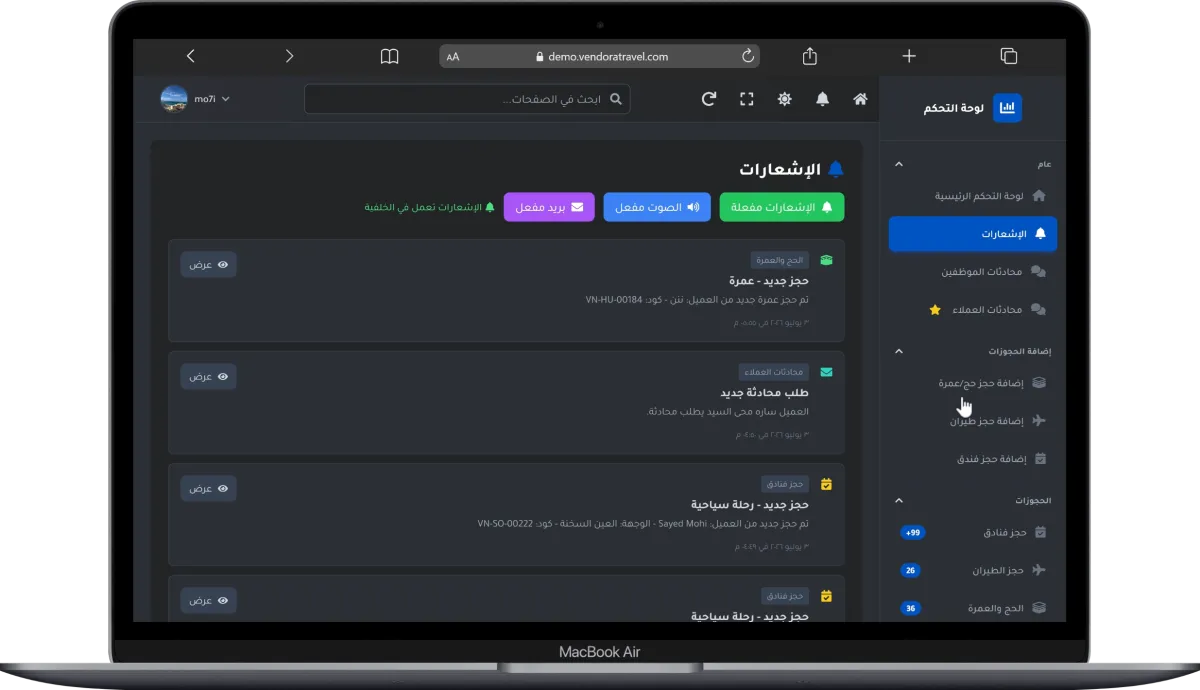1200x690 pixels.
Task: Open the mo7i user dropdown
Action: 211,99
